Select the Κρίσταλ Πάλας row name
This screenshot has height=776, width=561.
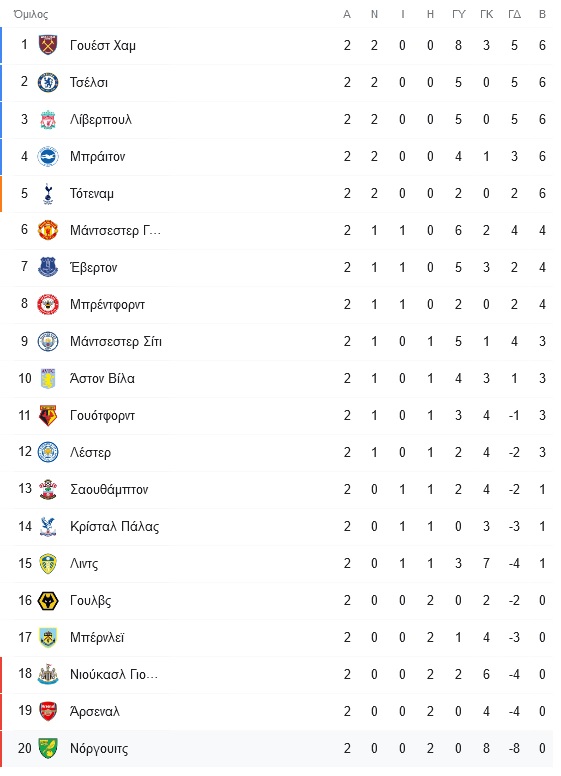click(x=115, y=527)
